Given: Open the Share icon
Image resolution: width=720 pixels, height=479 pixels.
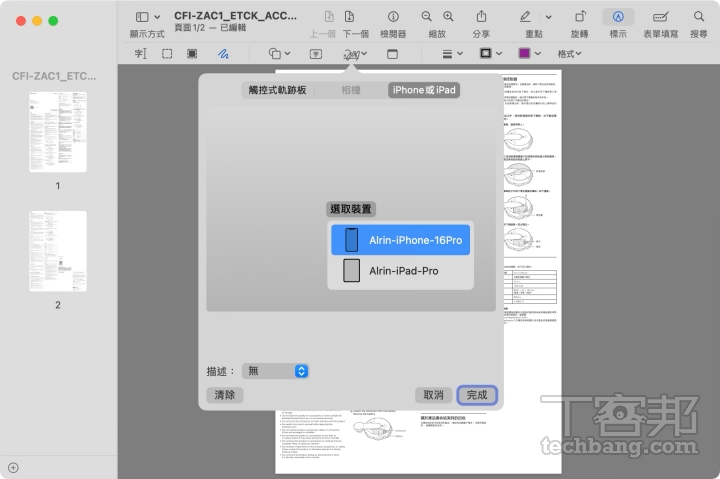Looking at the screenshot, I should (x=481, y=17).
